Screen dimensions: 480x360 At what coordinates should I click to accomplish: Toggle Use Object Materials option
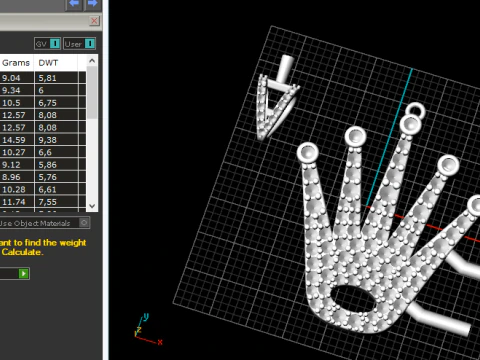point(84,223)
